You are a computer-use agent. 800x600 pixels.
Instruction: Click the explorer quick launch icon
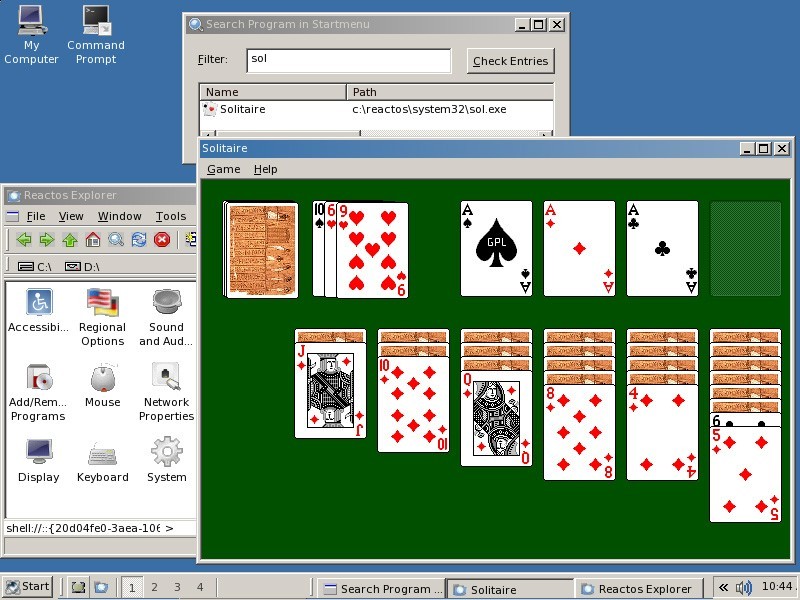(x=101, y=587)
